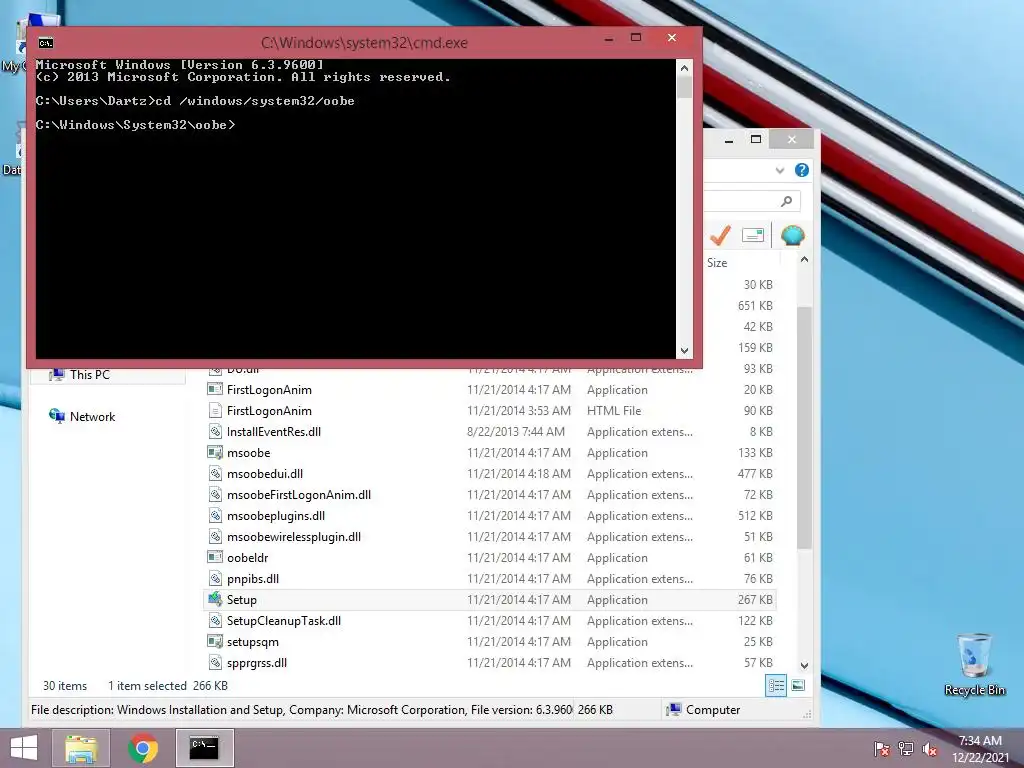Click the blue shell toolbar icon

pos(792,235)
